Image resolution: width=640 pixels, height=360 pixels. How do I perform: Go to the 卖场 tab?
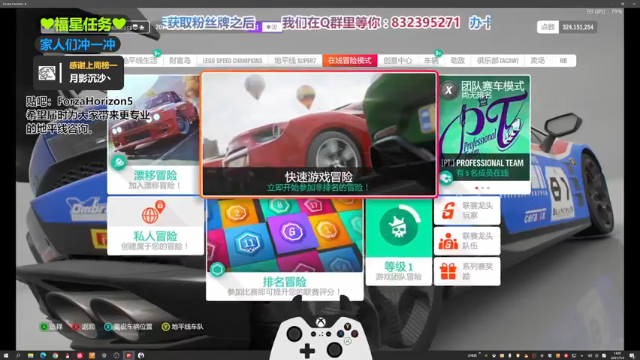(538, 60)
